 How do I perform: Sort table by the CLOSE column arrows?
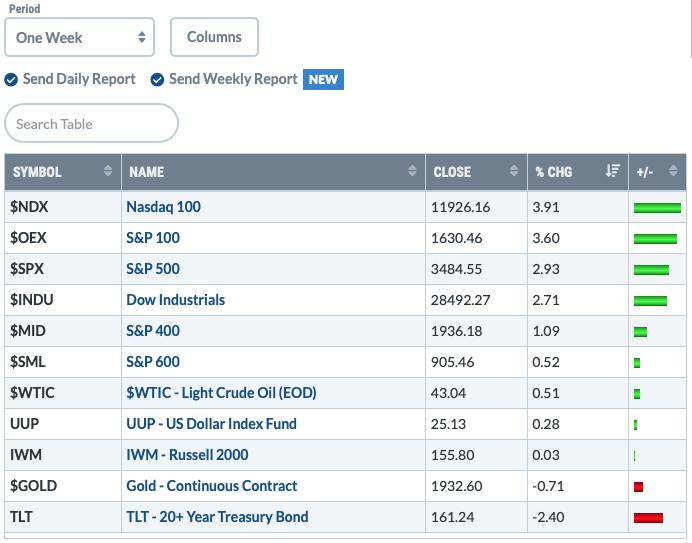514,171
